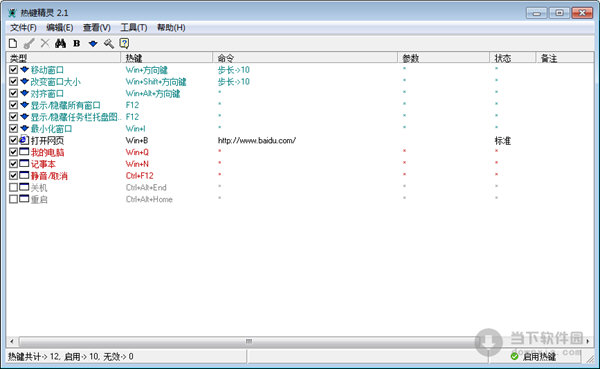Viewport: 600px width, 369px height.
Task: Click the blue icon beside 对齐窗口
Action: click(x=24, y=93)
